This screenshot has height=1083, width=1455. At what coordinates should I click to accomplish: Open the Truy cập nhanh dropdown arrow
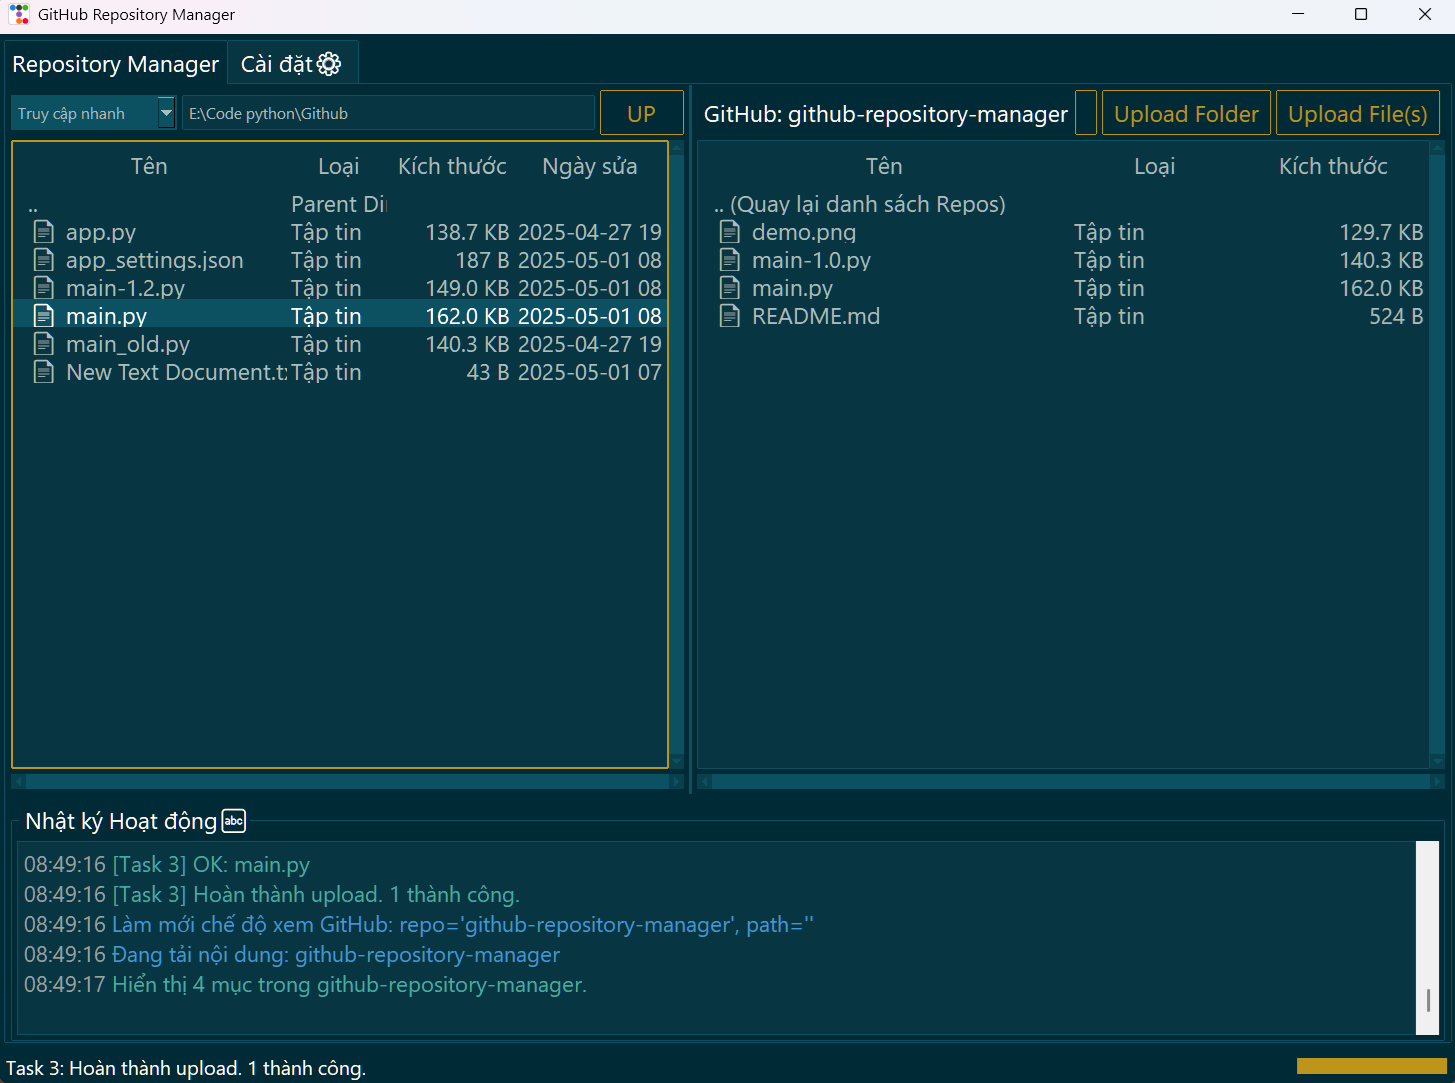pyautogui.click(x=166, y=113)
